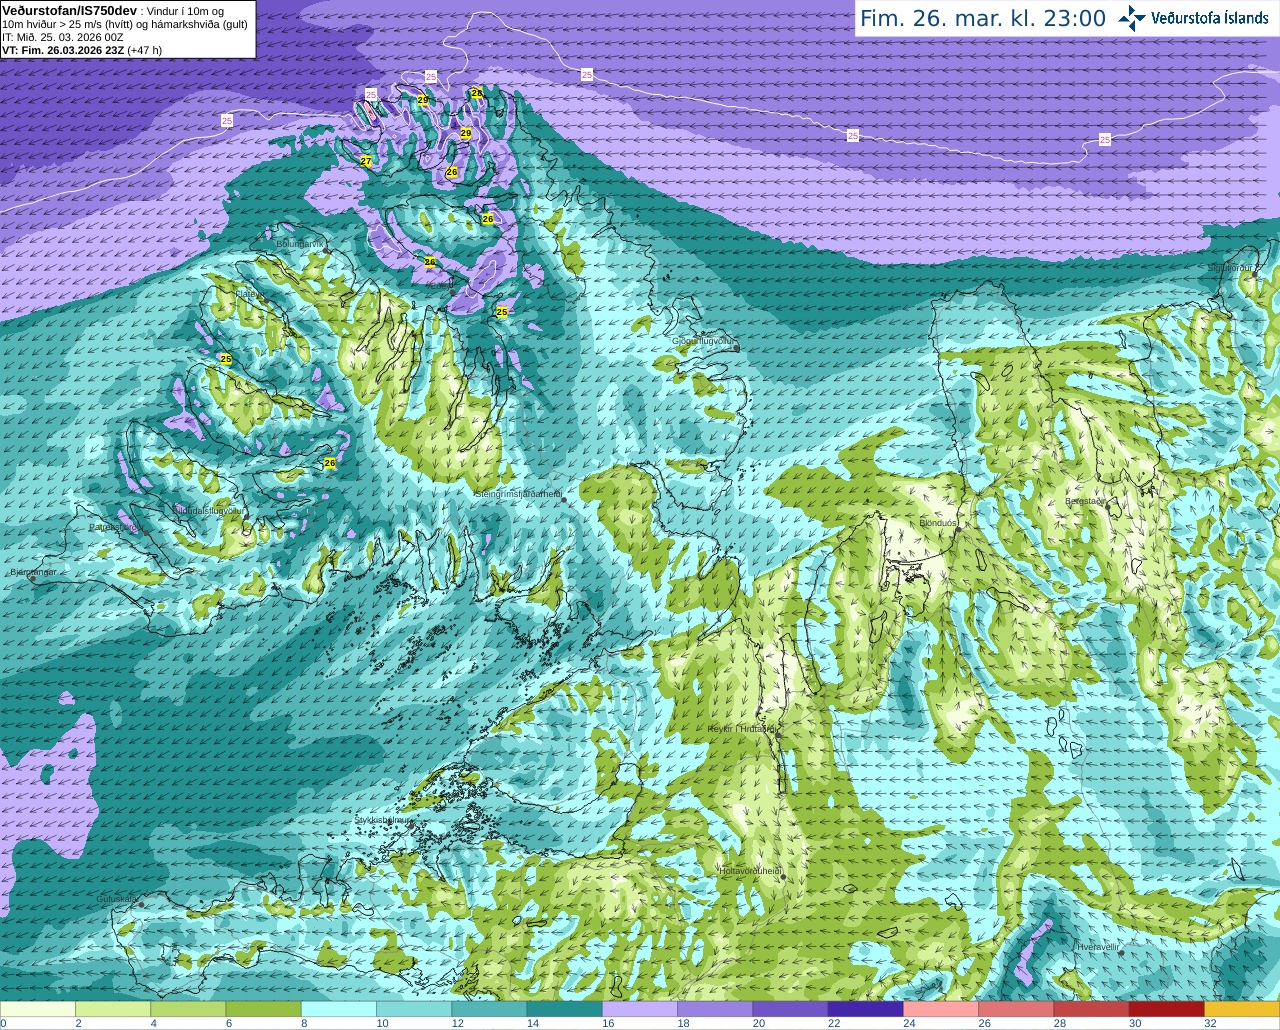1280x1030 pixels.
Task: Select the orange legend swatch above 32
Action: pos(1241,1009)
